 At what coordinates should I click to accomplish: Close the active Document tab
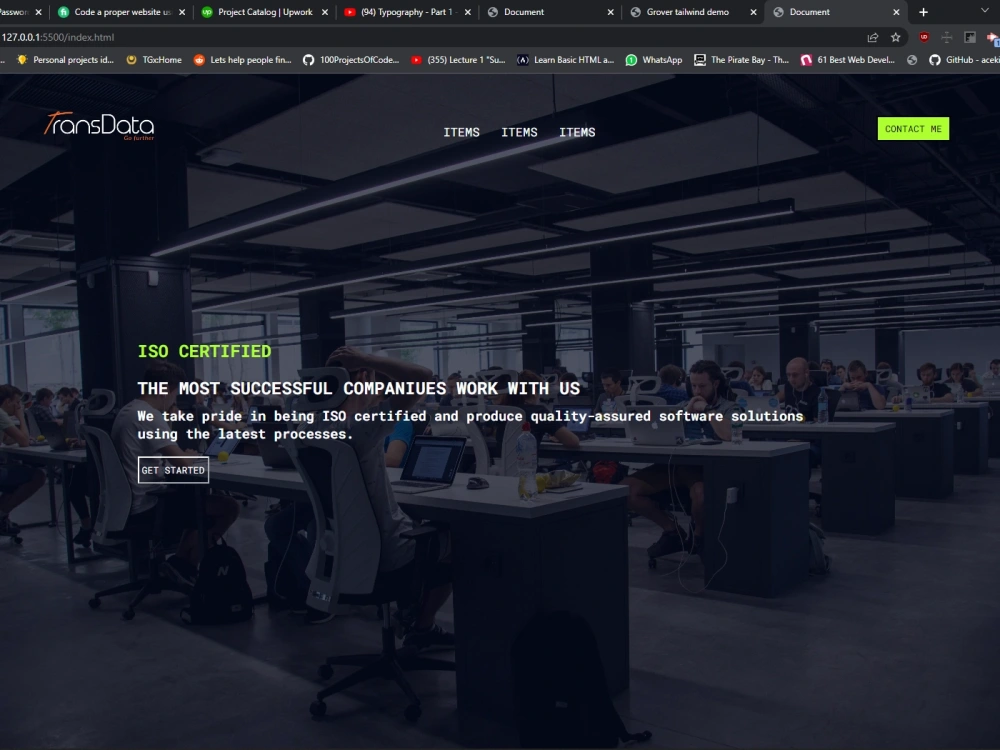(x=896, y=12)
